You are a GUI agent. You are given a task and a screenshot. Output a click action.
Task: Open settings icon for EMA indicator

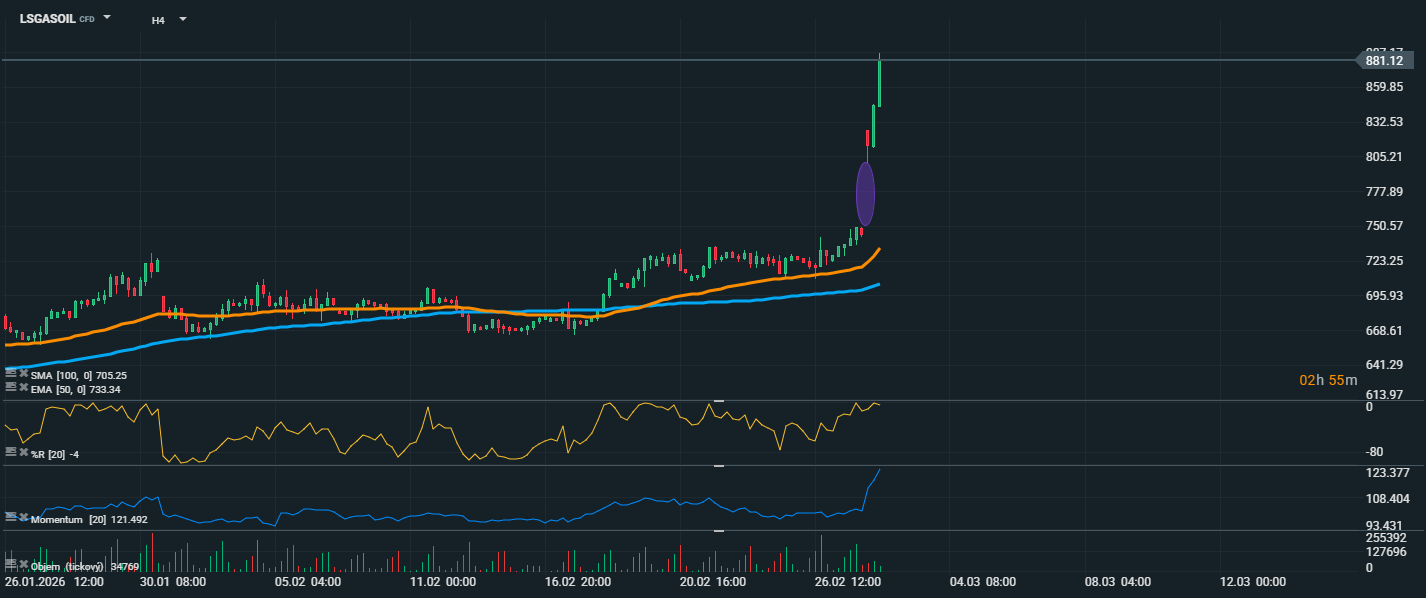(11, 387)
